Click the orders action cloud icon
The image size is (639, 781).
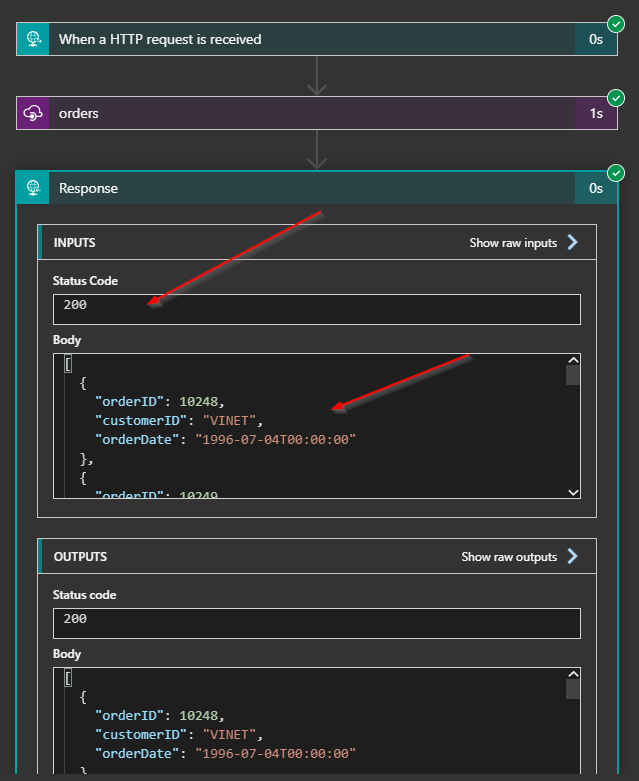(x=33, y=113)
